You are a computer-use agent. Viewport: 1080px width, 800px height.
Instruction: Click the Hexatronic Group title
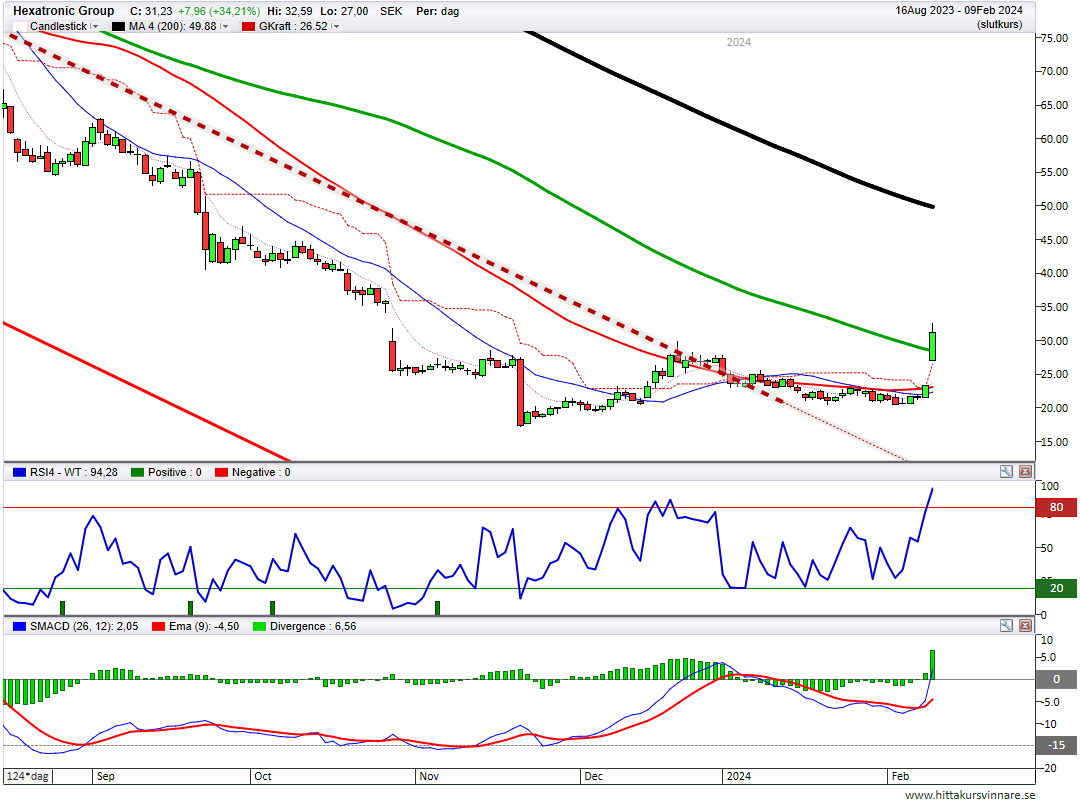[x=63, y=10]
